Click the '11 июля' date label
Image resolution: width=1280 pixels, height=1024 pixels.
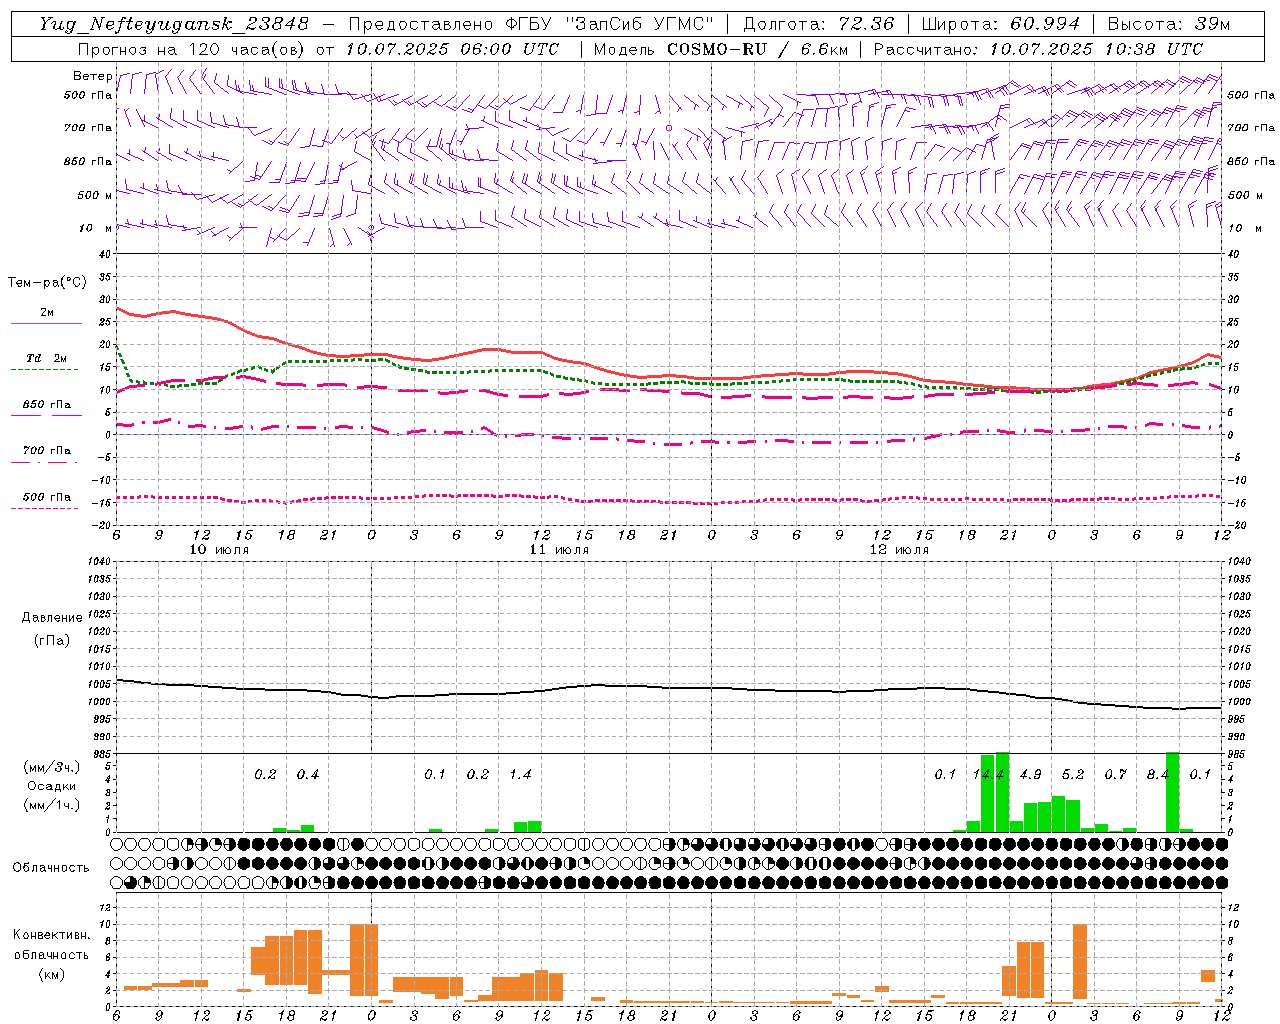559,550
